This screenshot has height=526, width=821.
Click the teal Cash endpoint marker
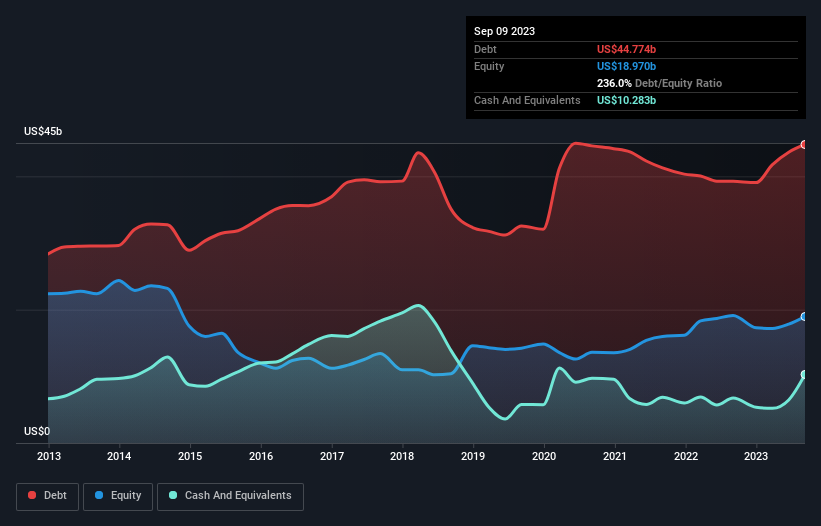click(x=804, y=375)
